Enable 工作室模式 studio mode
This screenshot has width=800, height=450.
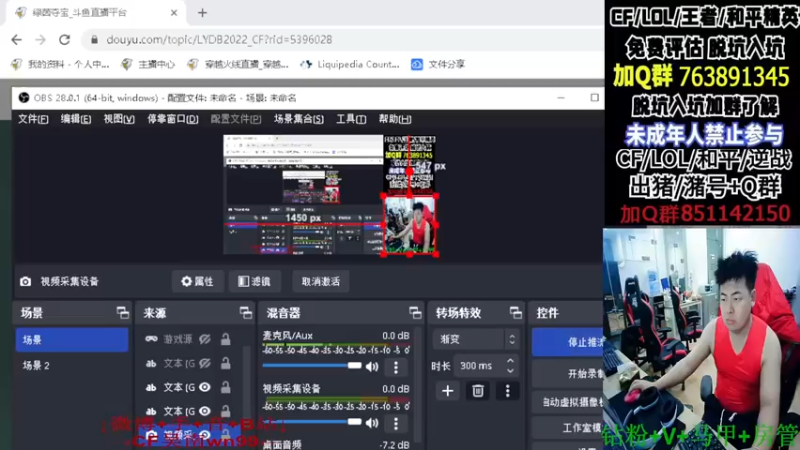[567, 428]
